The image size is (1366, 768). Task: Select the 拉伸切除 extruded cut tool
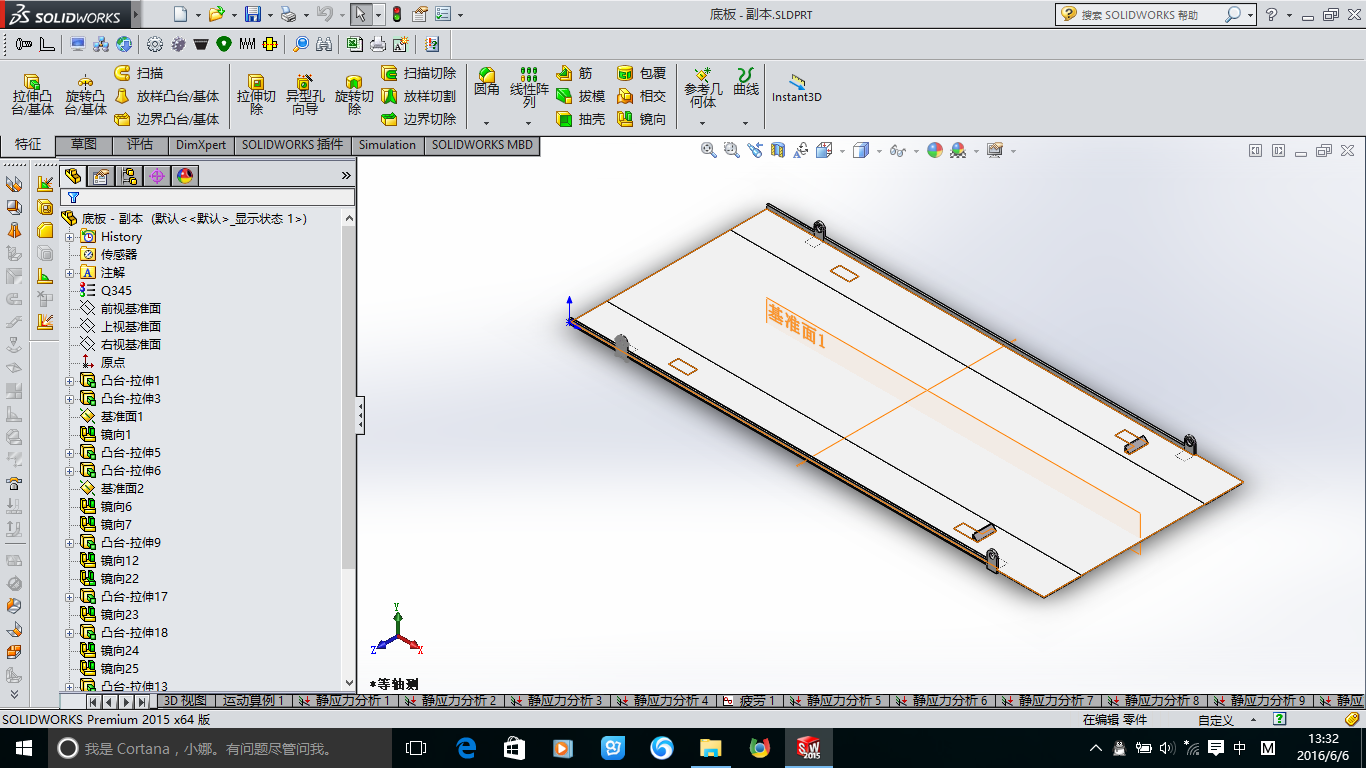256,94
